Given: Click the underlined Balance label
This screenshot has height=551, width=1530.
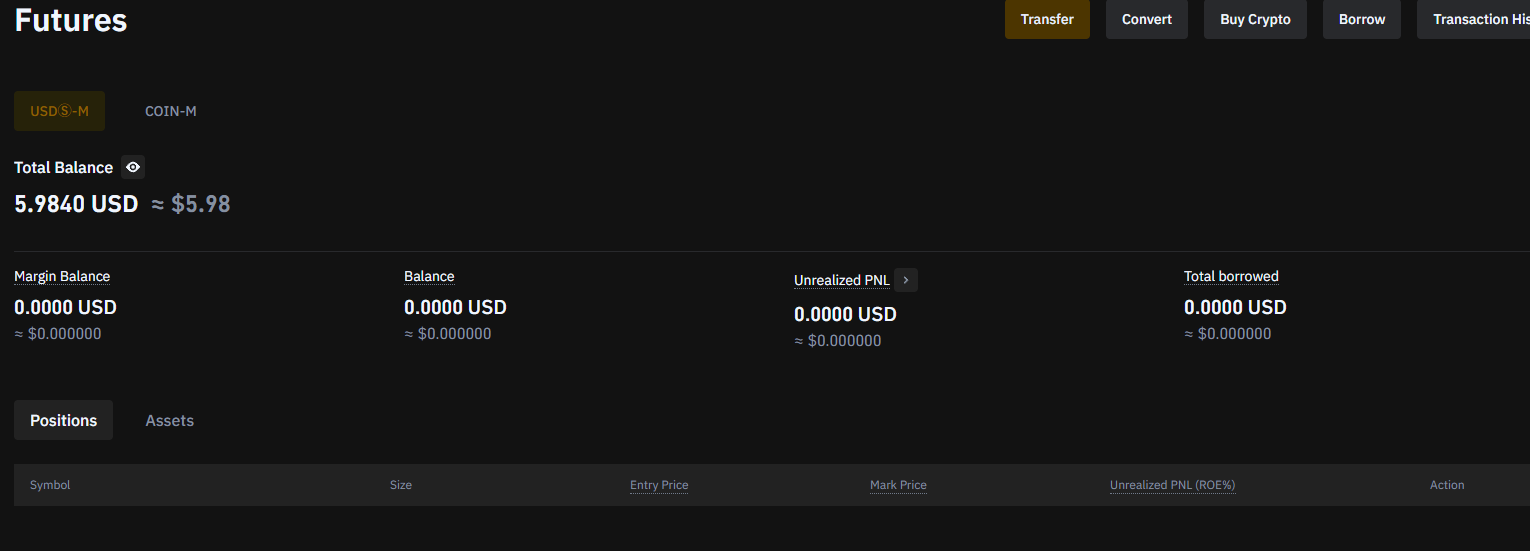Looking at the screenshot, I should pyautogui.click(x=429, y=276).
